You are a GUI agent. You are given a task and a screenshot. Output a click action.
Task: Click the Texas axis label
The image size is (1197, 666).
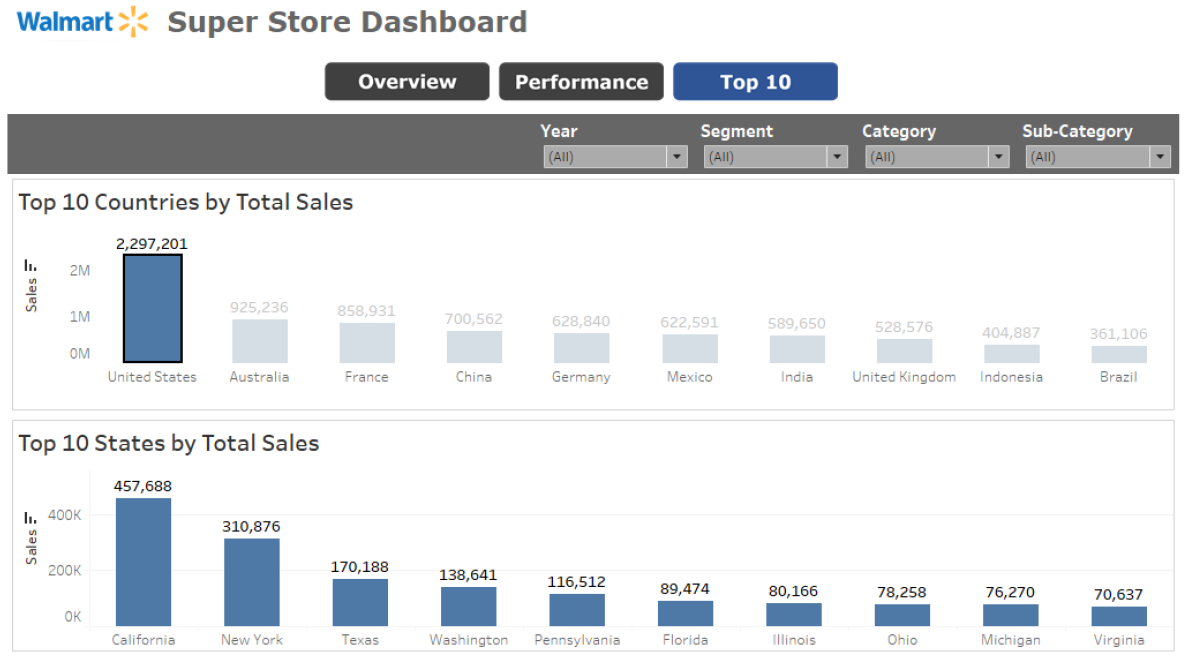(x=360, y=639)
